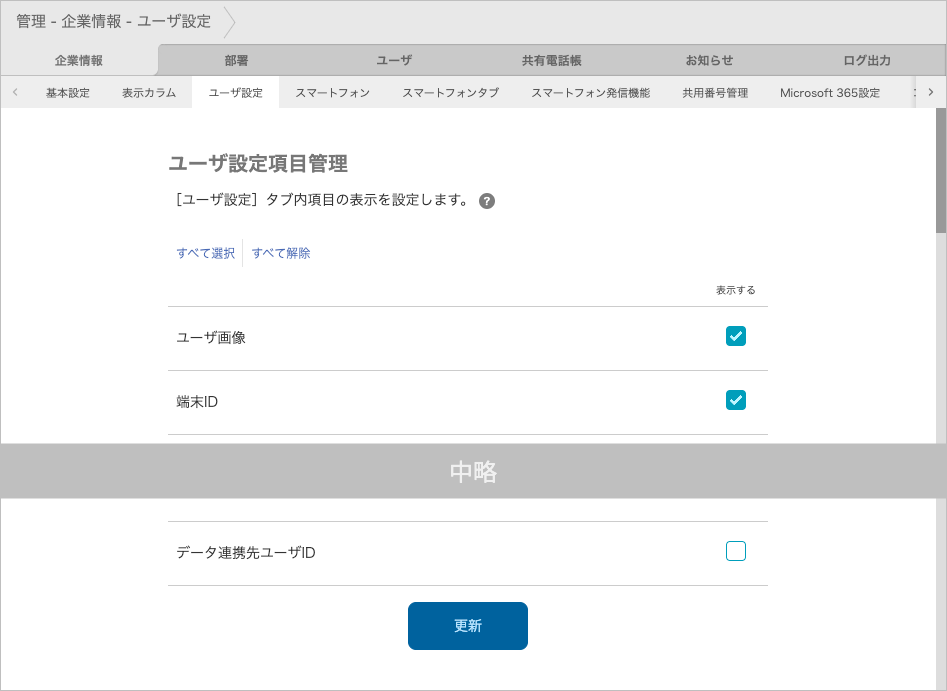
Task: Select the ログ出力 tab
Action: pos(866,60)
